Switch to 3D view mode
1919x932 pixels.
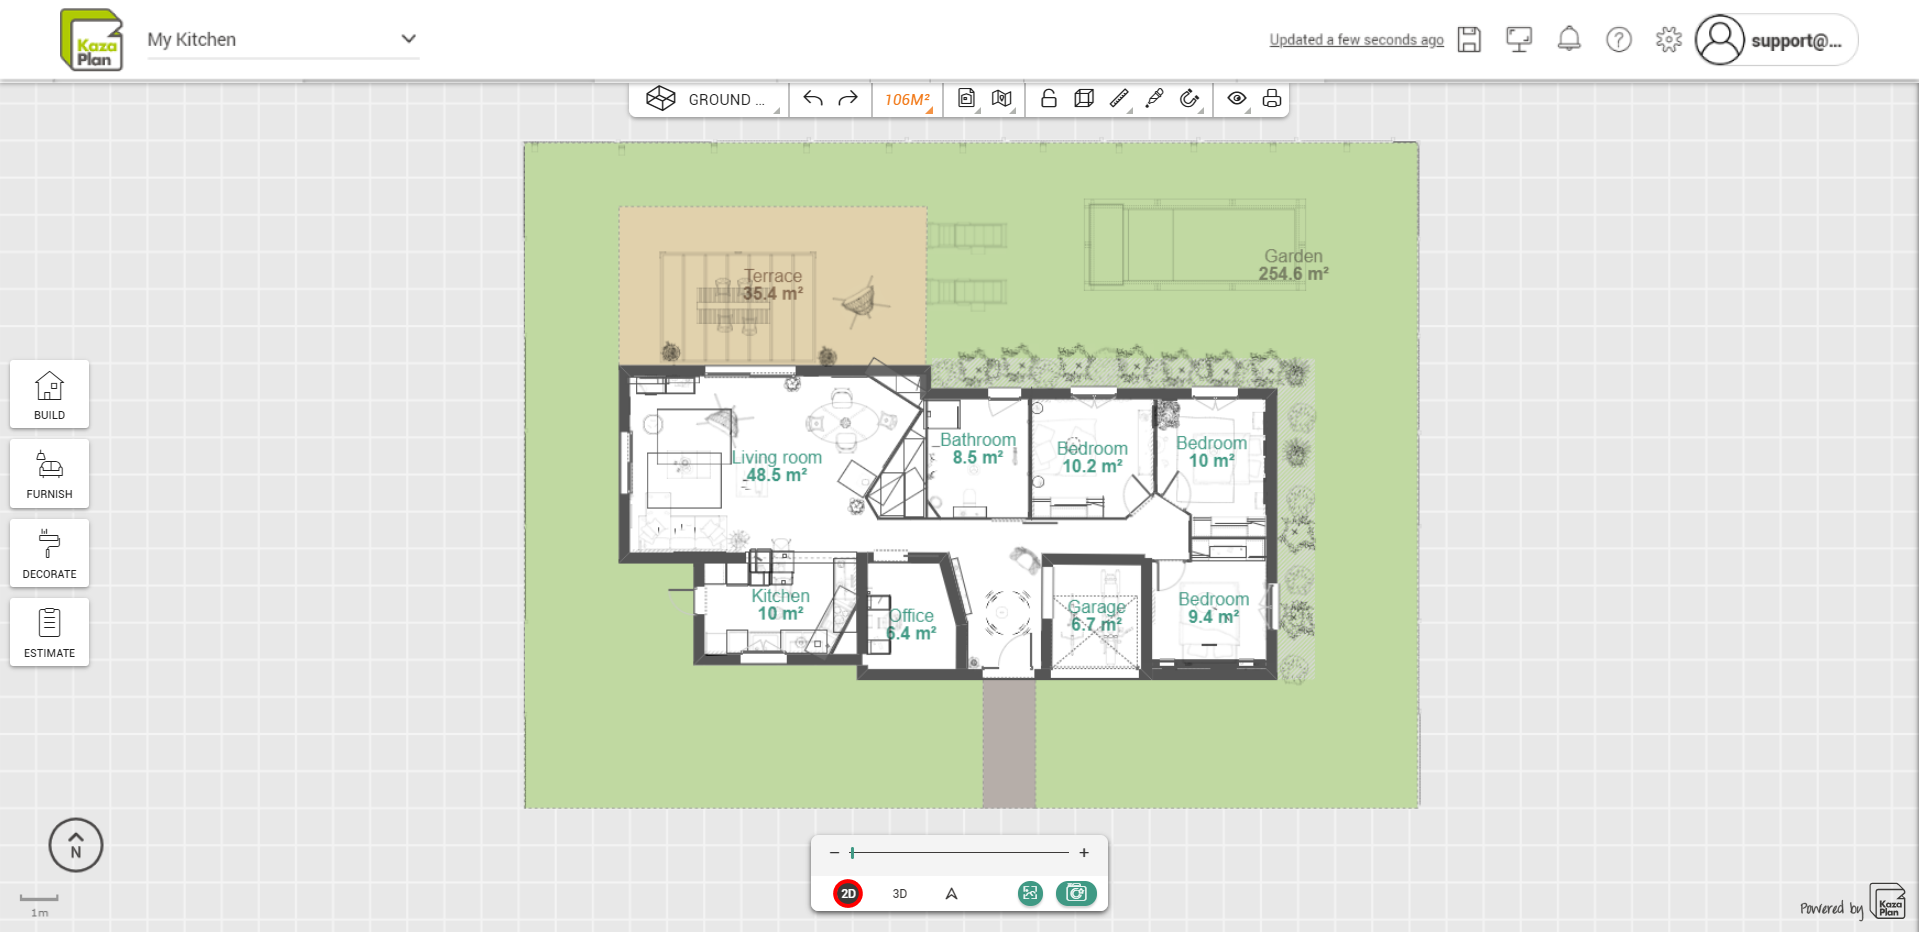pos(899,894)
